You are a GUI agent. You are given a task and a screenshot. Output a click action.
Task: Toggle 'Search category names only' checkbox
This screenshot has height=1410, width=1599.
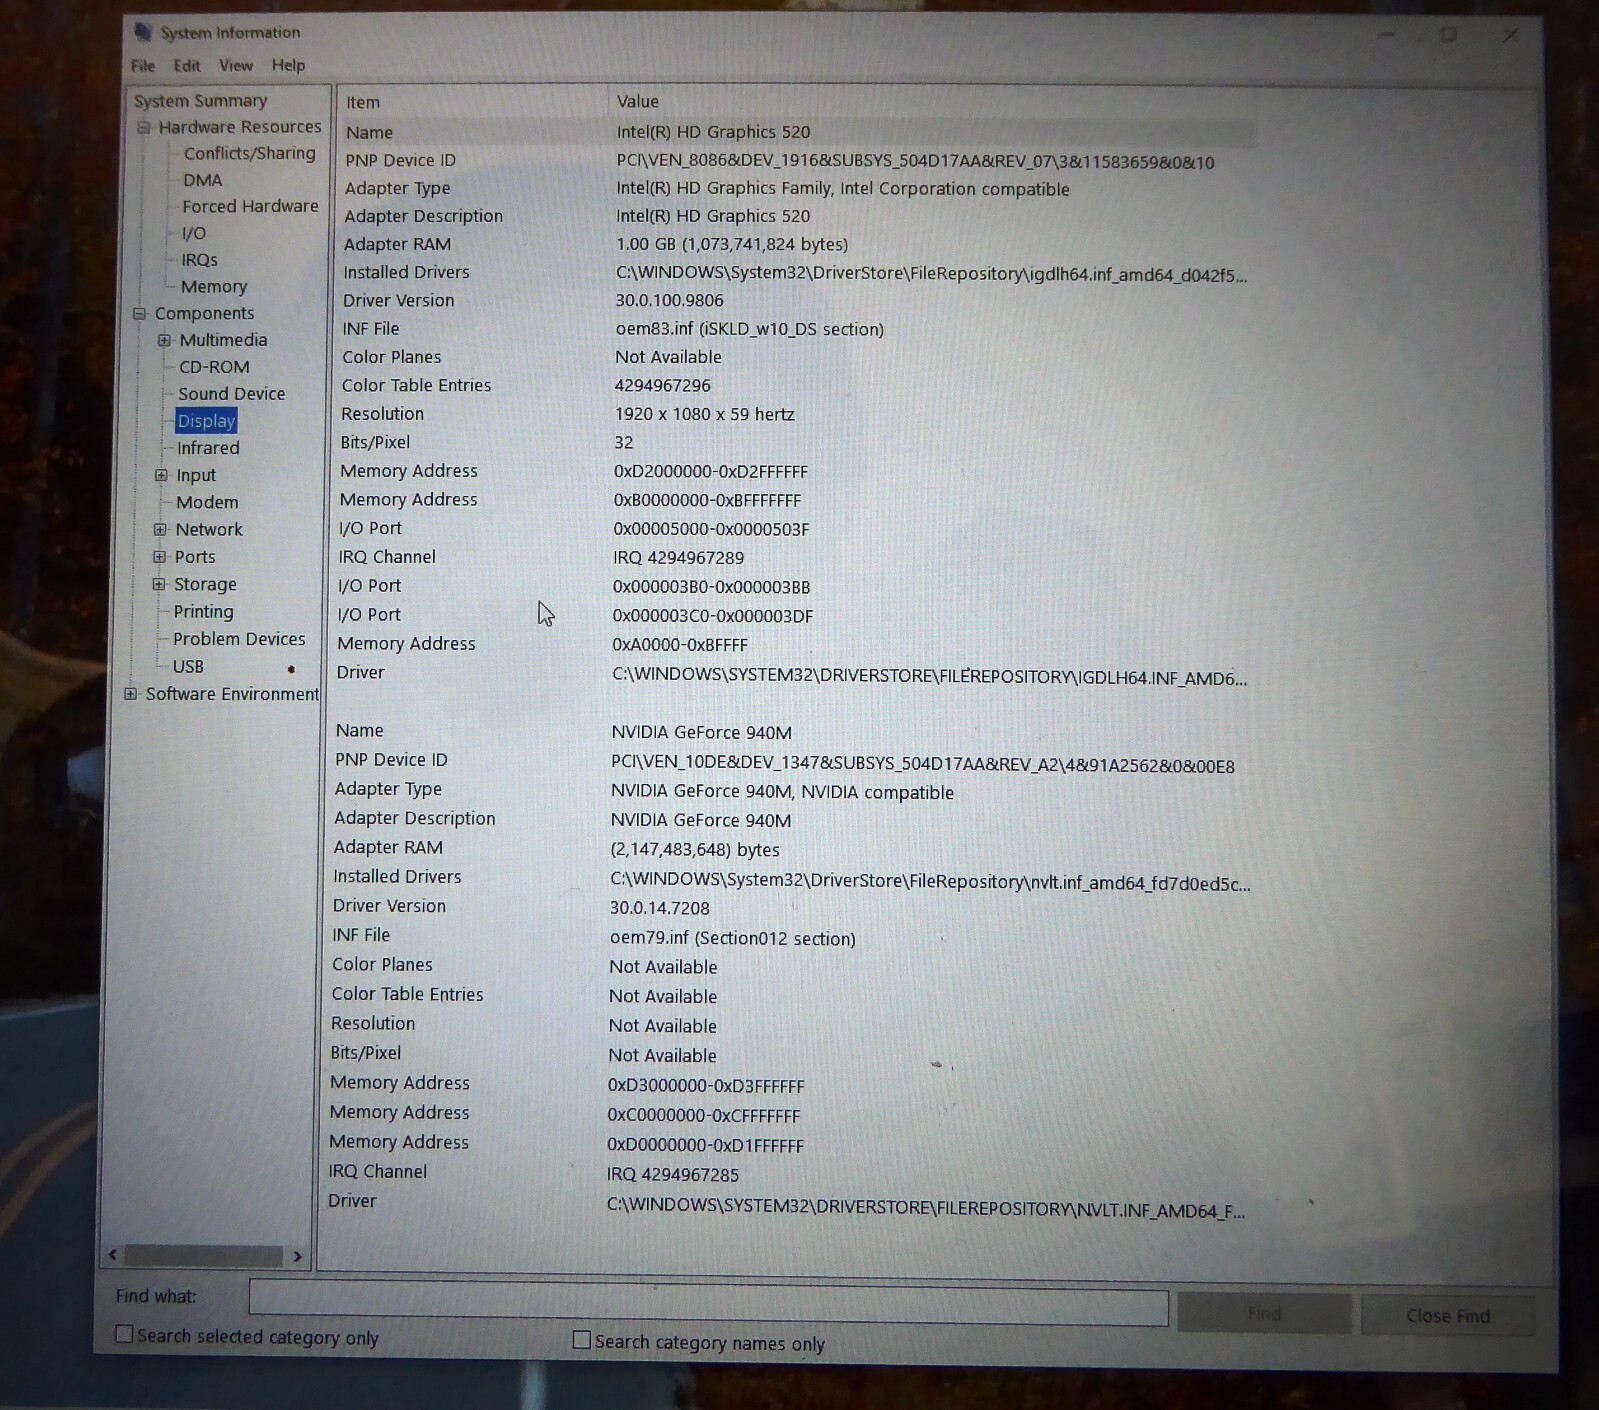(x=581, y=1340)
